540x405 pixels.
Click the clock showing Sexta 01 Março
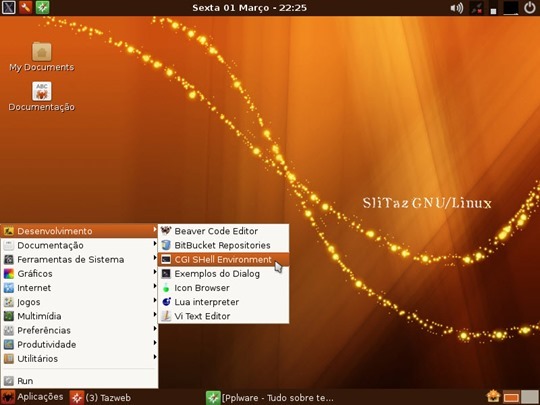249,8
